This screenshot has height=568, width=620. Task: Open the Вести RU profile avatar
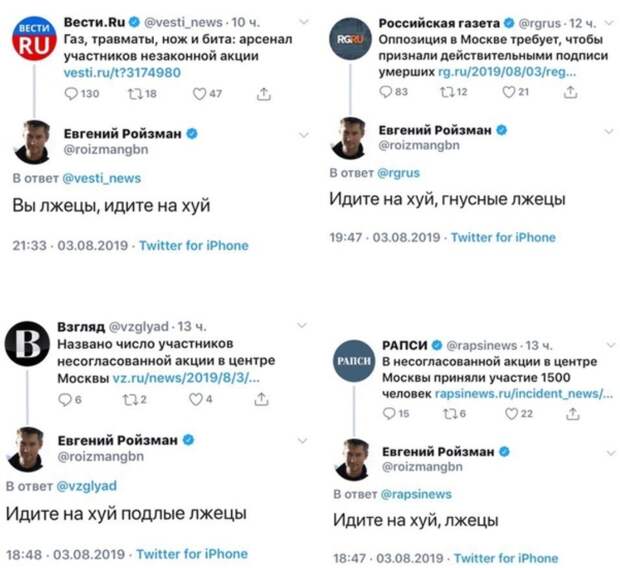(x=34, y=38)
